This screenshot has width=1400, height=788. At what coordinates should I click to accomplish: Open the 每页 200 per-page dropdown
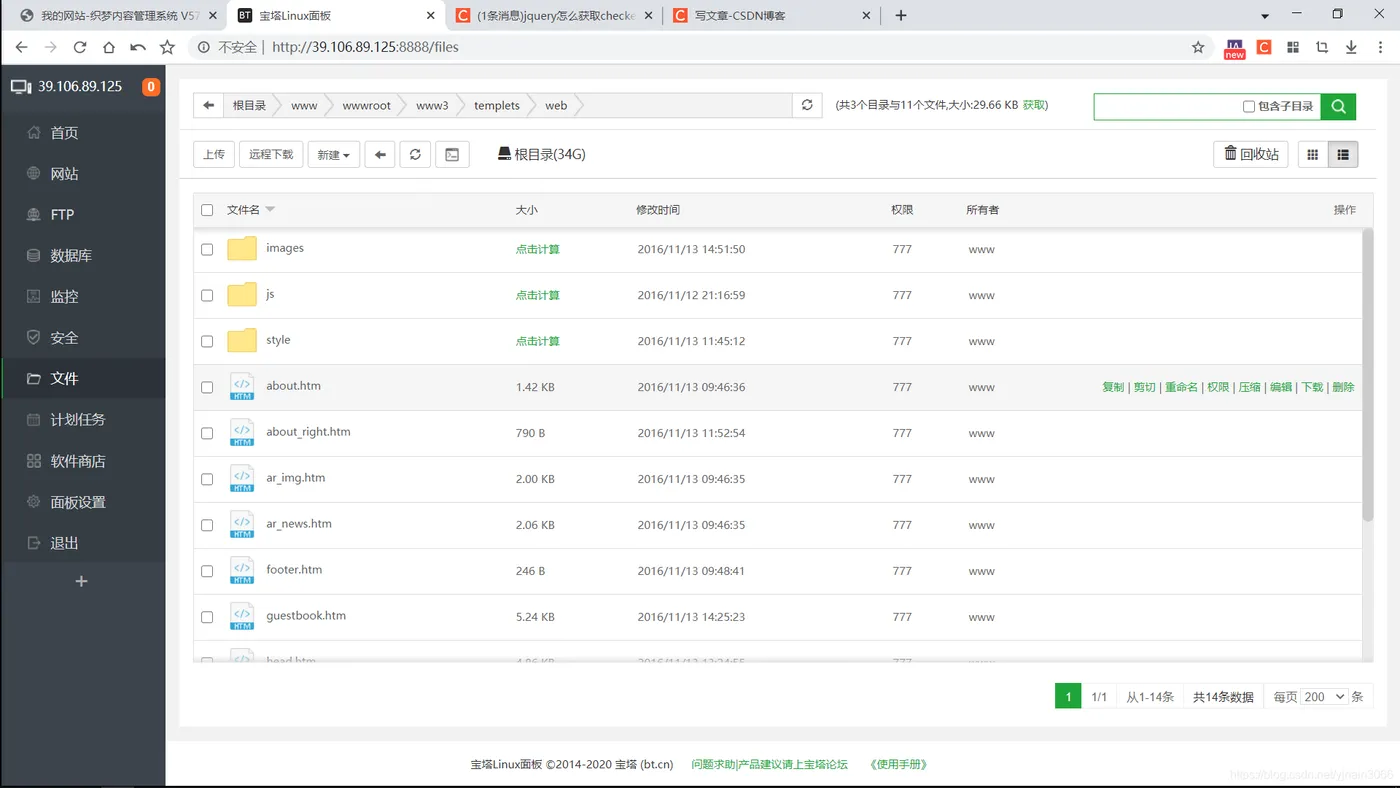[x=1325, y=697]
